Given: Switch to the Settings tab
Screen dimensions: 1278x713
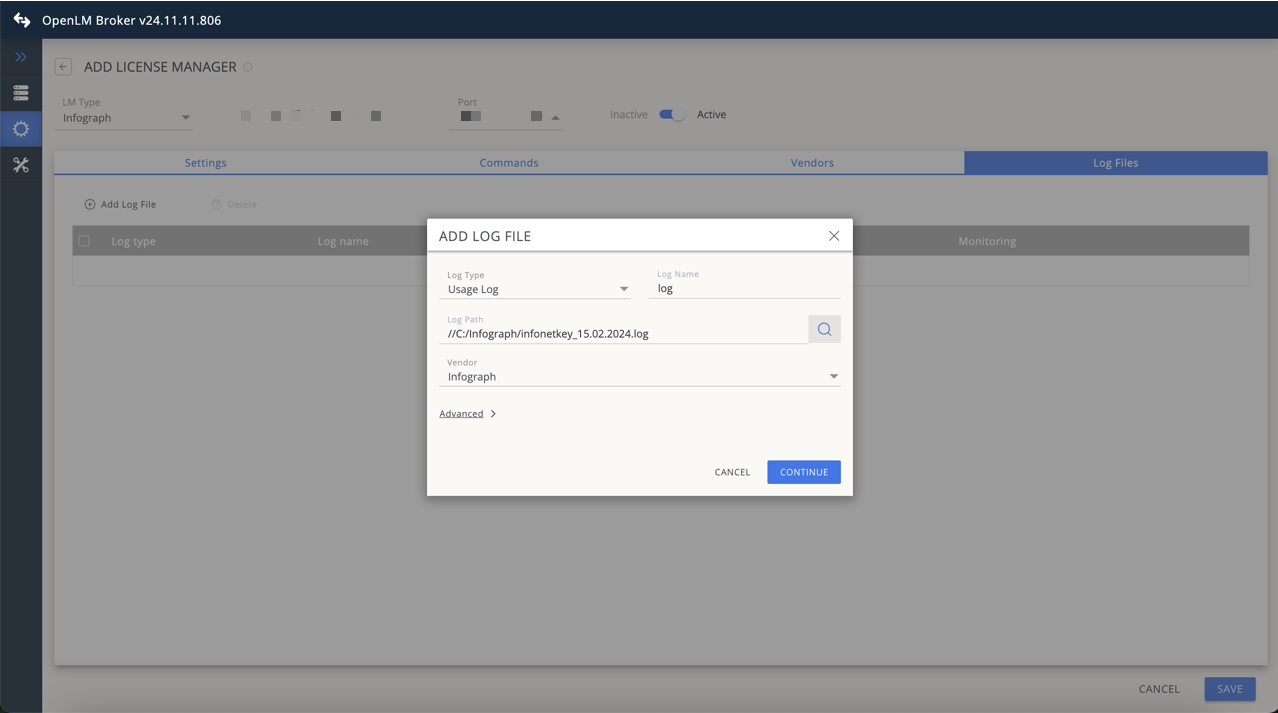Looking at the screenshot, I should pyautogui.click(x=206, y=163).
